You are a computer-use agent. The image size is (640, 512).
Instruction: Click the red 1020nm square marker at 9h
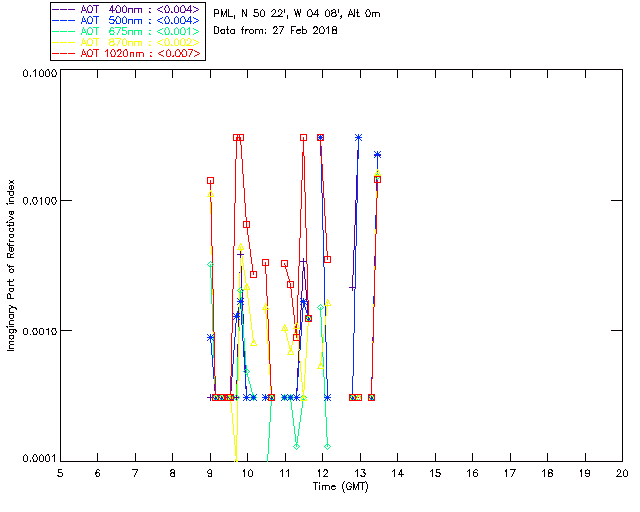(210, 180)
